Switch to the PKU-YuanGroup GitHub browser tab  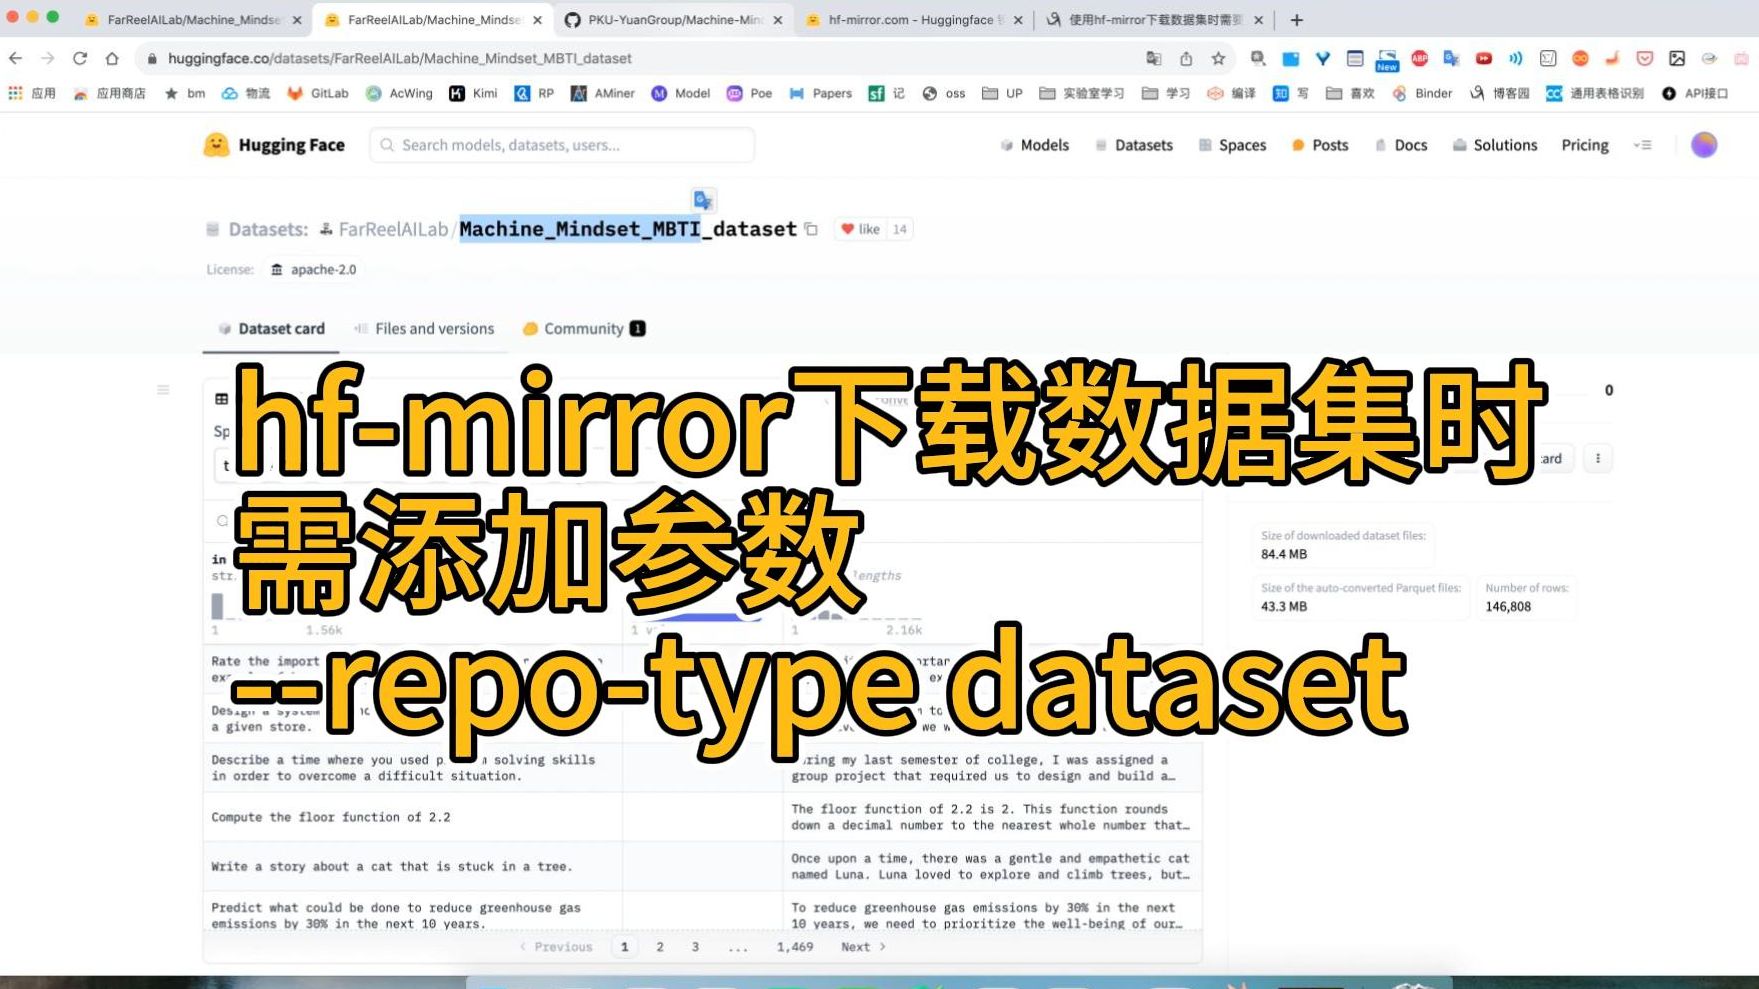[674, 20]
